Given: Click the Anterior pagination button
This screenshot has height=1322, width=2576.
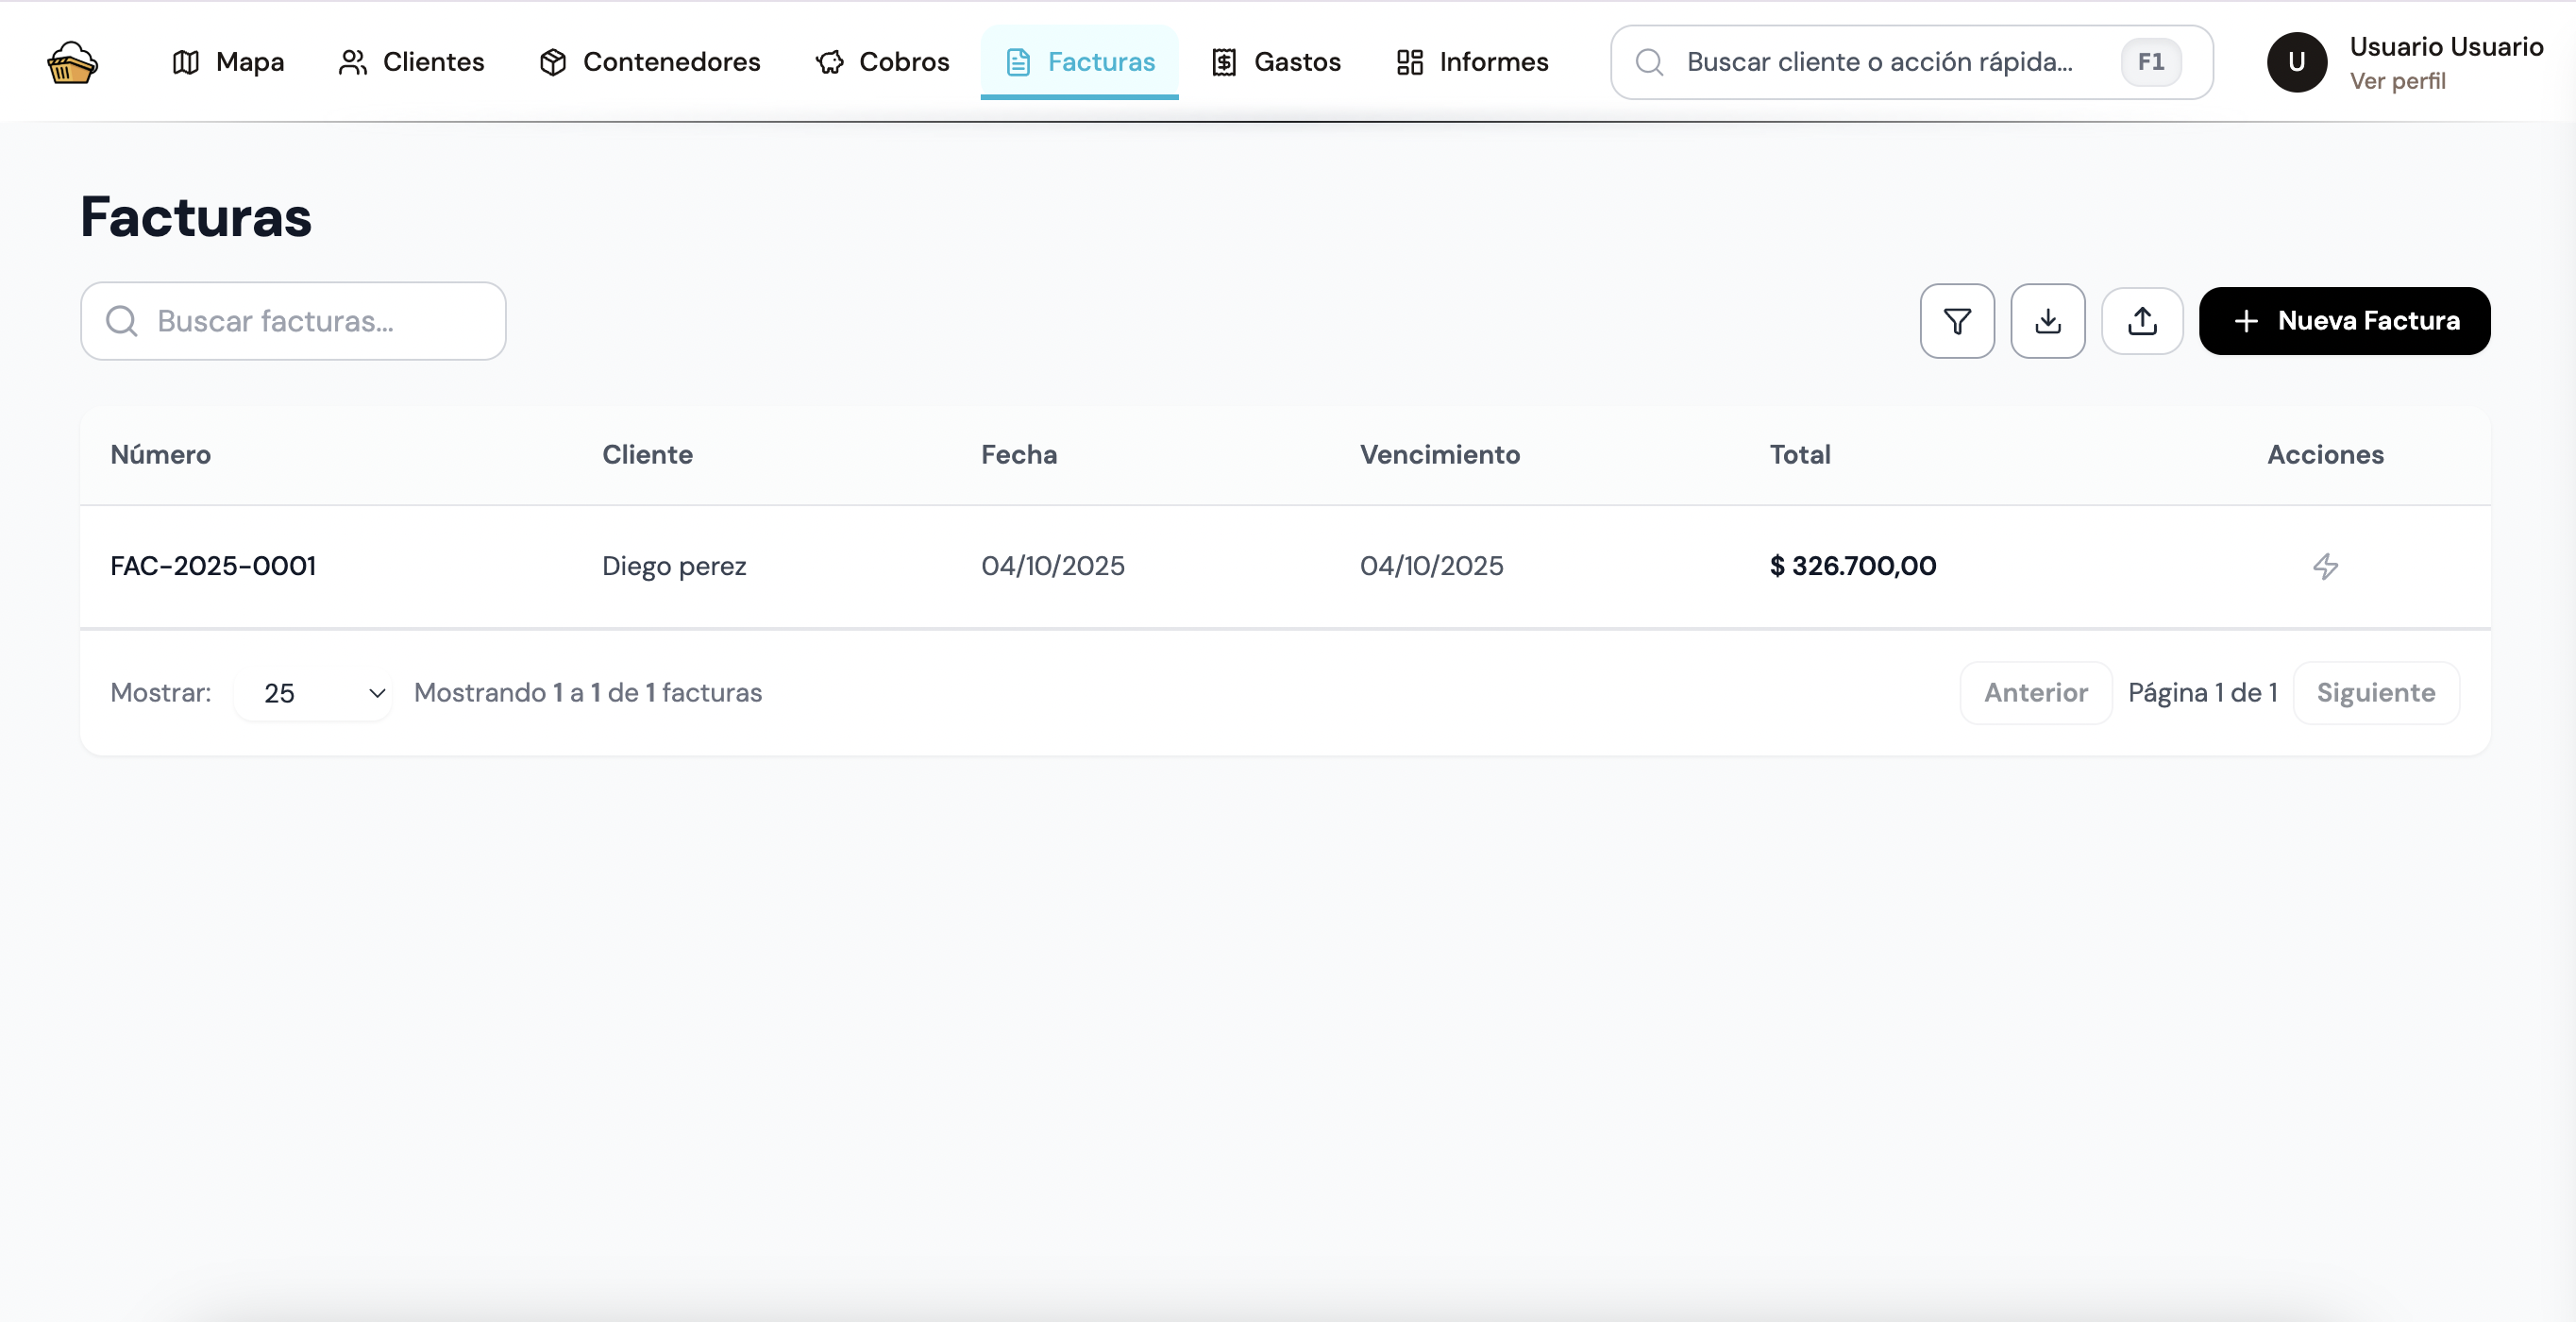Looking at the screenshot, I should click(x=2035, y=693).
